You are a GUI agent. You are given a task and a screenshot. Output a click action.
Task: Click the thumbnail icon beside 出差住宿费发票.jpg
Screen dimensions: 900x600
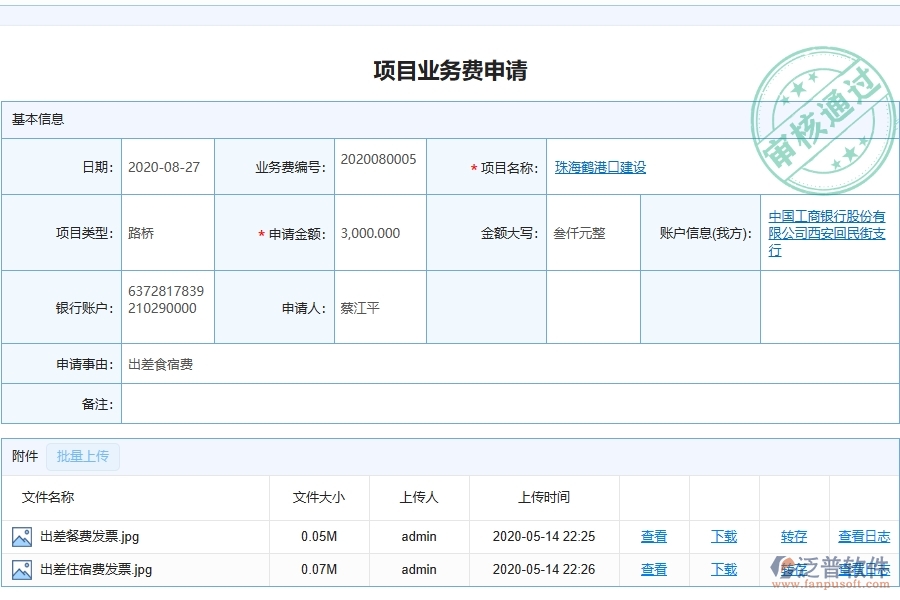[22, 570]
